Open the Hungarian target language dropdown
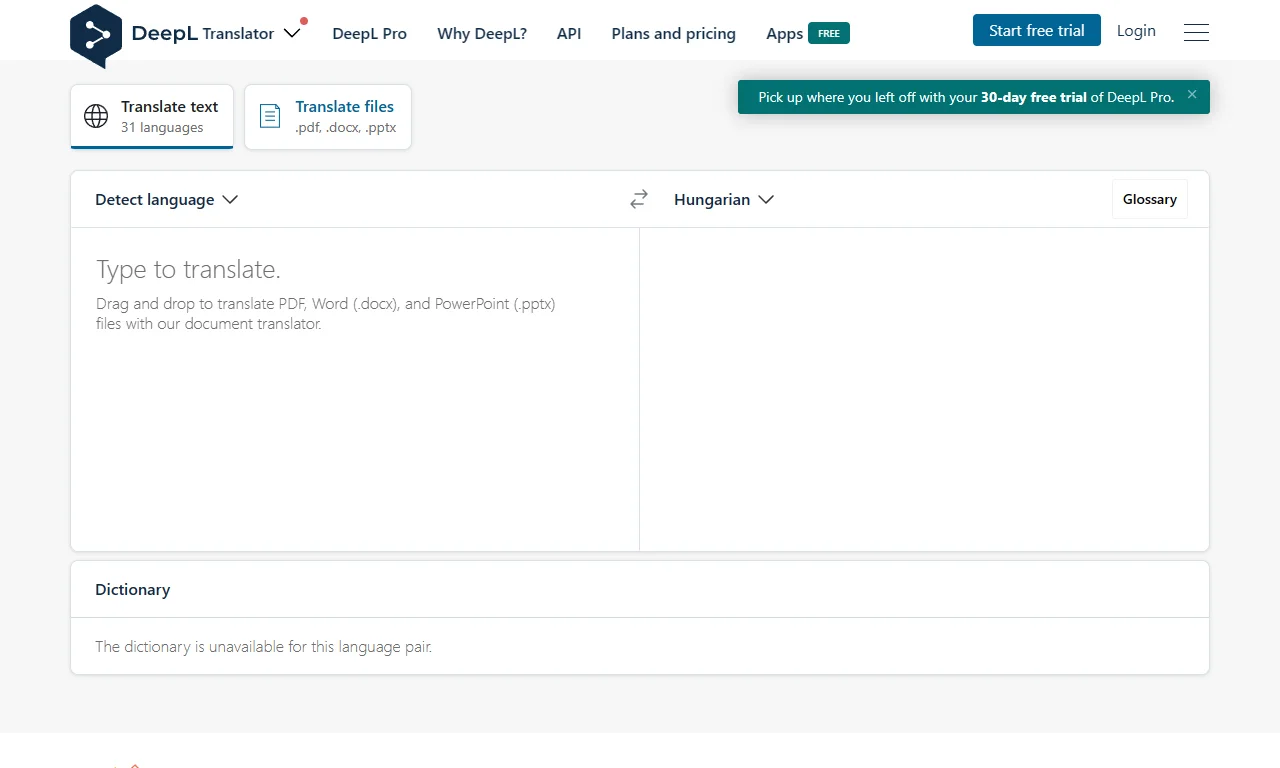 (724, 200)
